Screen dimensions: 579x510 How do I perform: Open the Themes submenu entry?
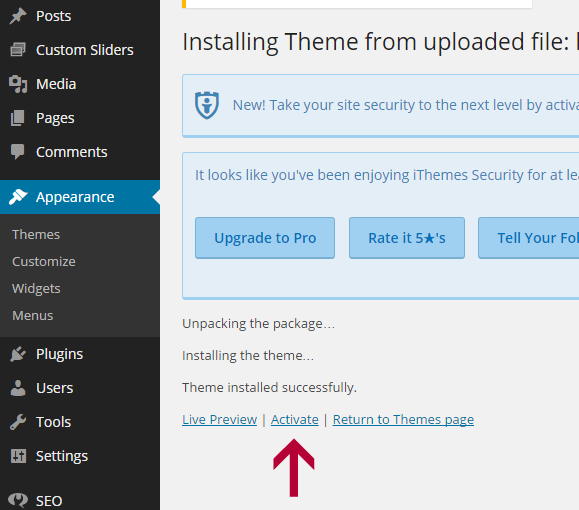[x=36, y=235]
